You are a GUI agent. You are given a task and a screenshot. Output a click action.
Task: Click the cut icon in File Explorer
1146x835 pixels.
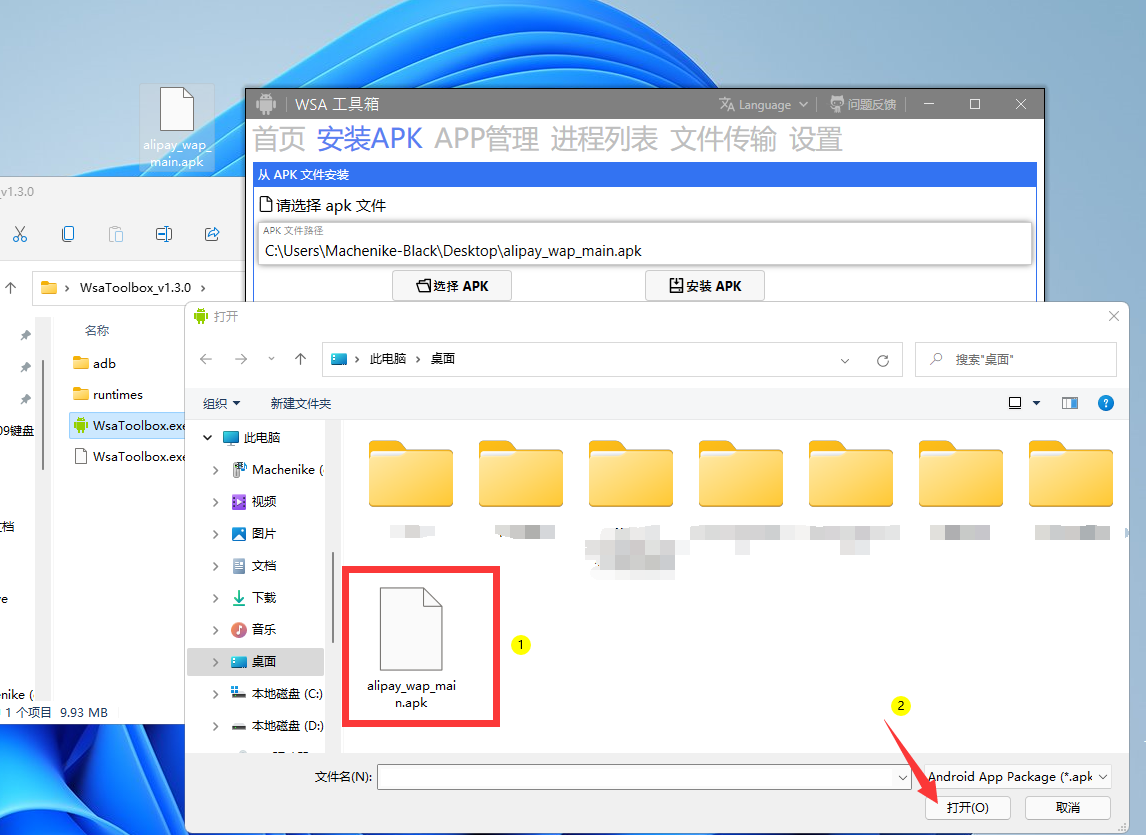point(20,234)
